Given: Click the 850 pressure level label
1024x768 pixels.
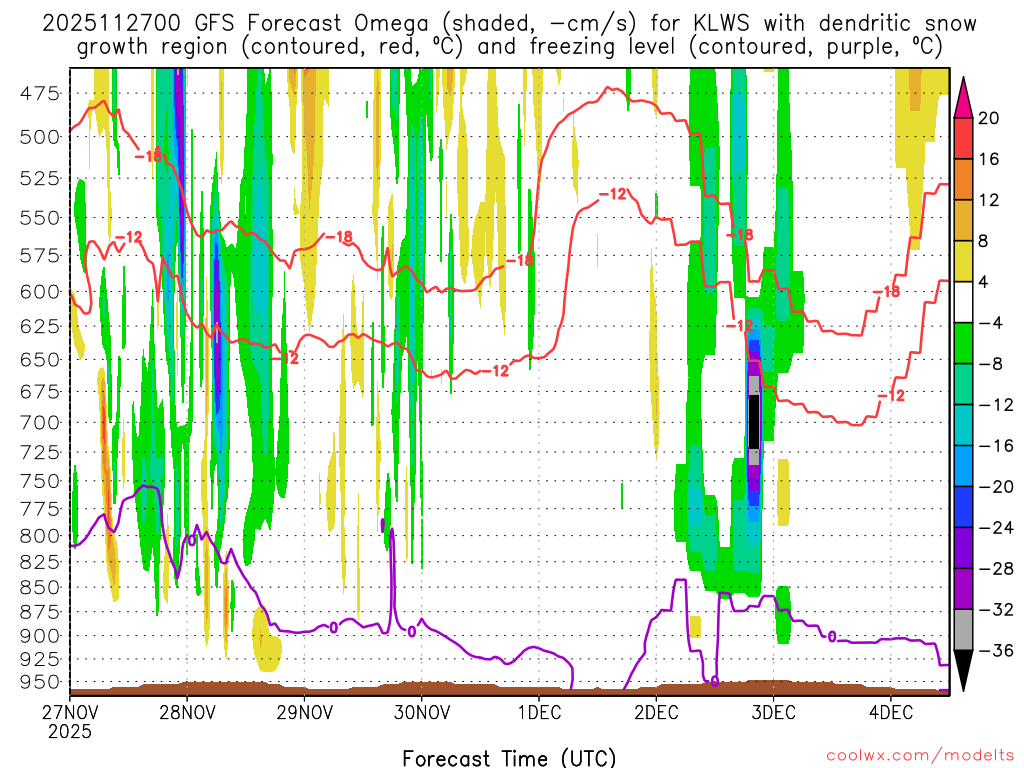Looking at the screenshot, I should (40, 588).
